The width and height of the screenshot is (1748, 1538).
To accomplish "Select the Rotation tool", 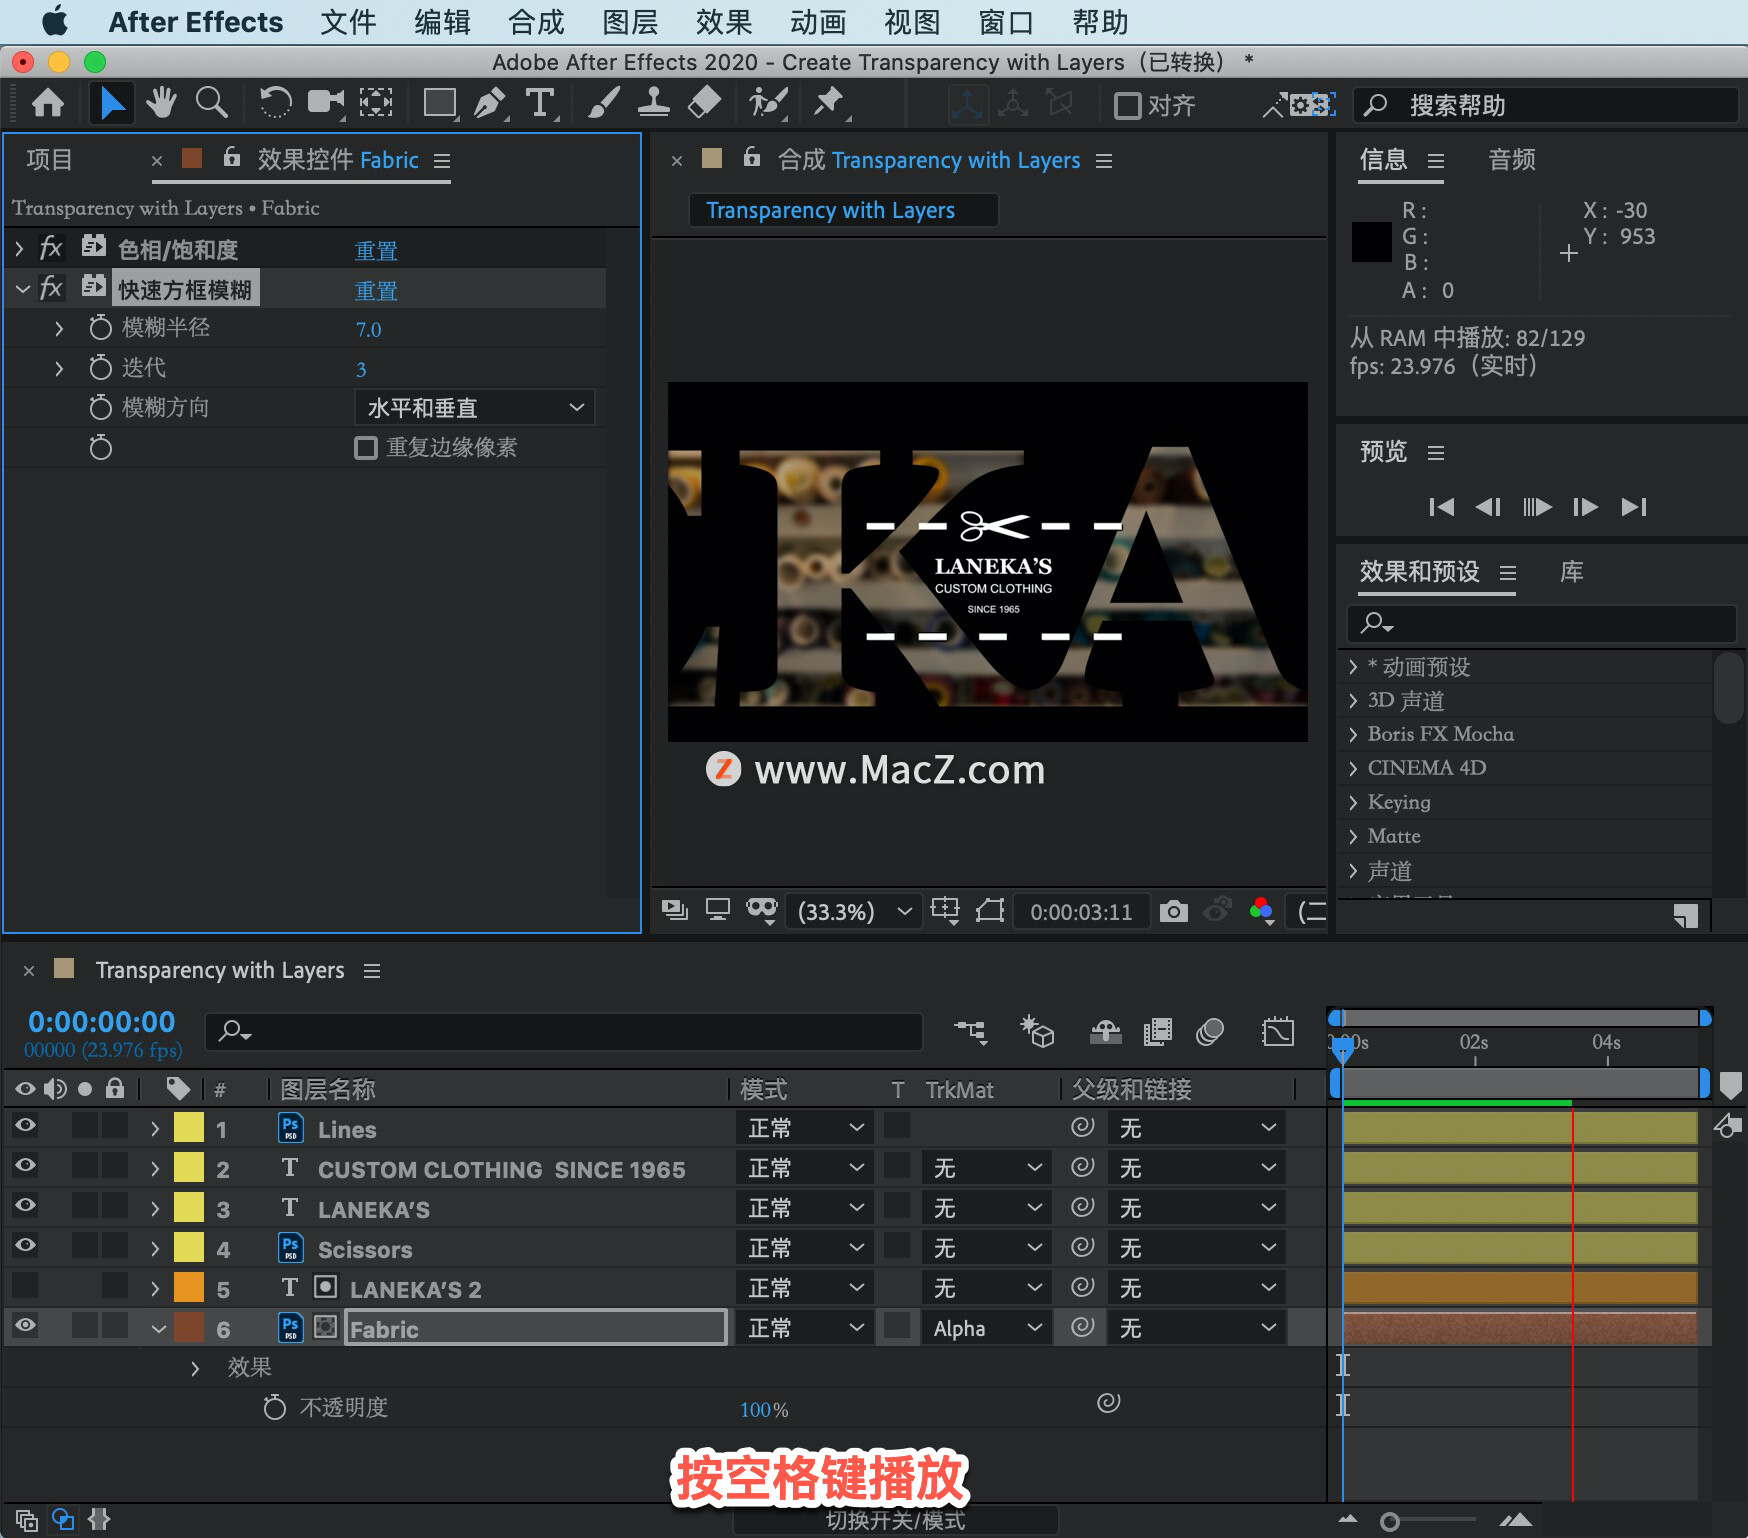I will 275,103.
